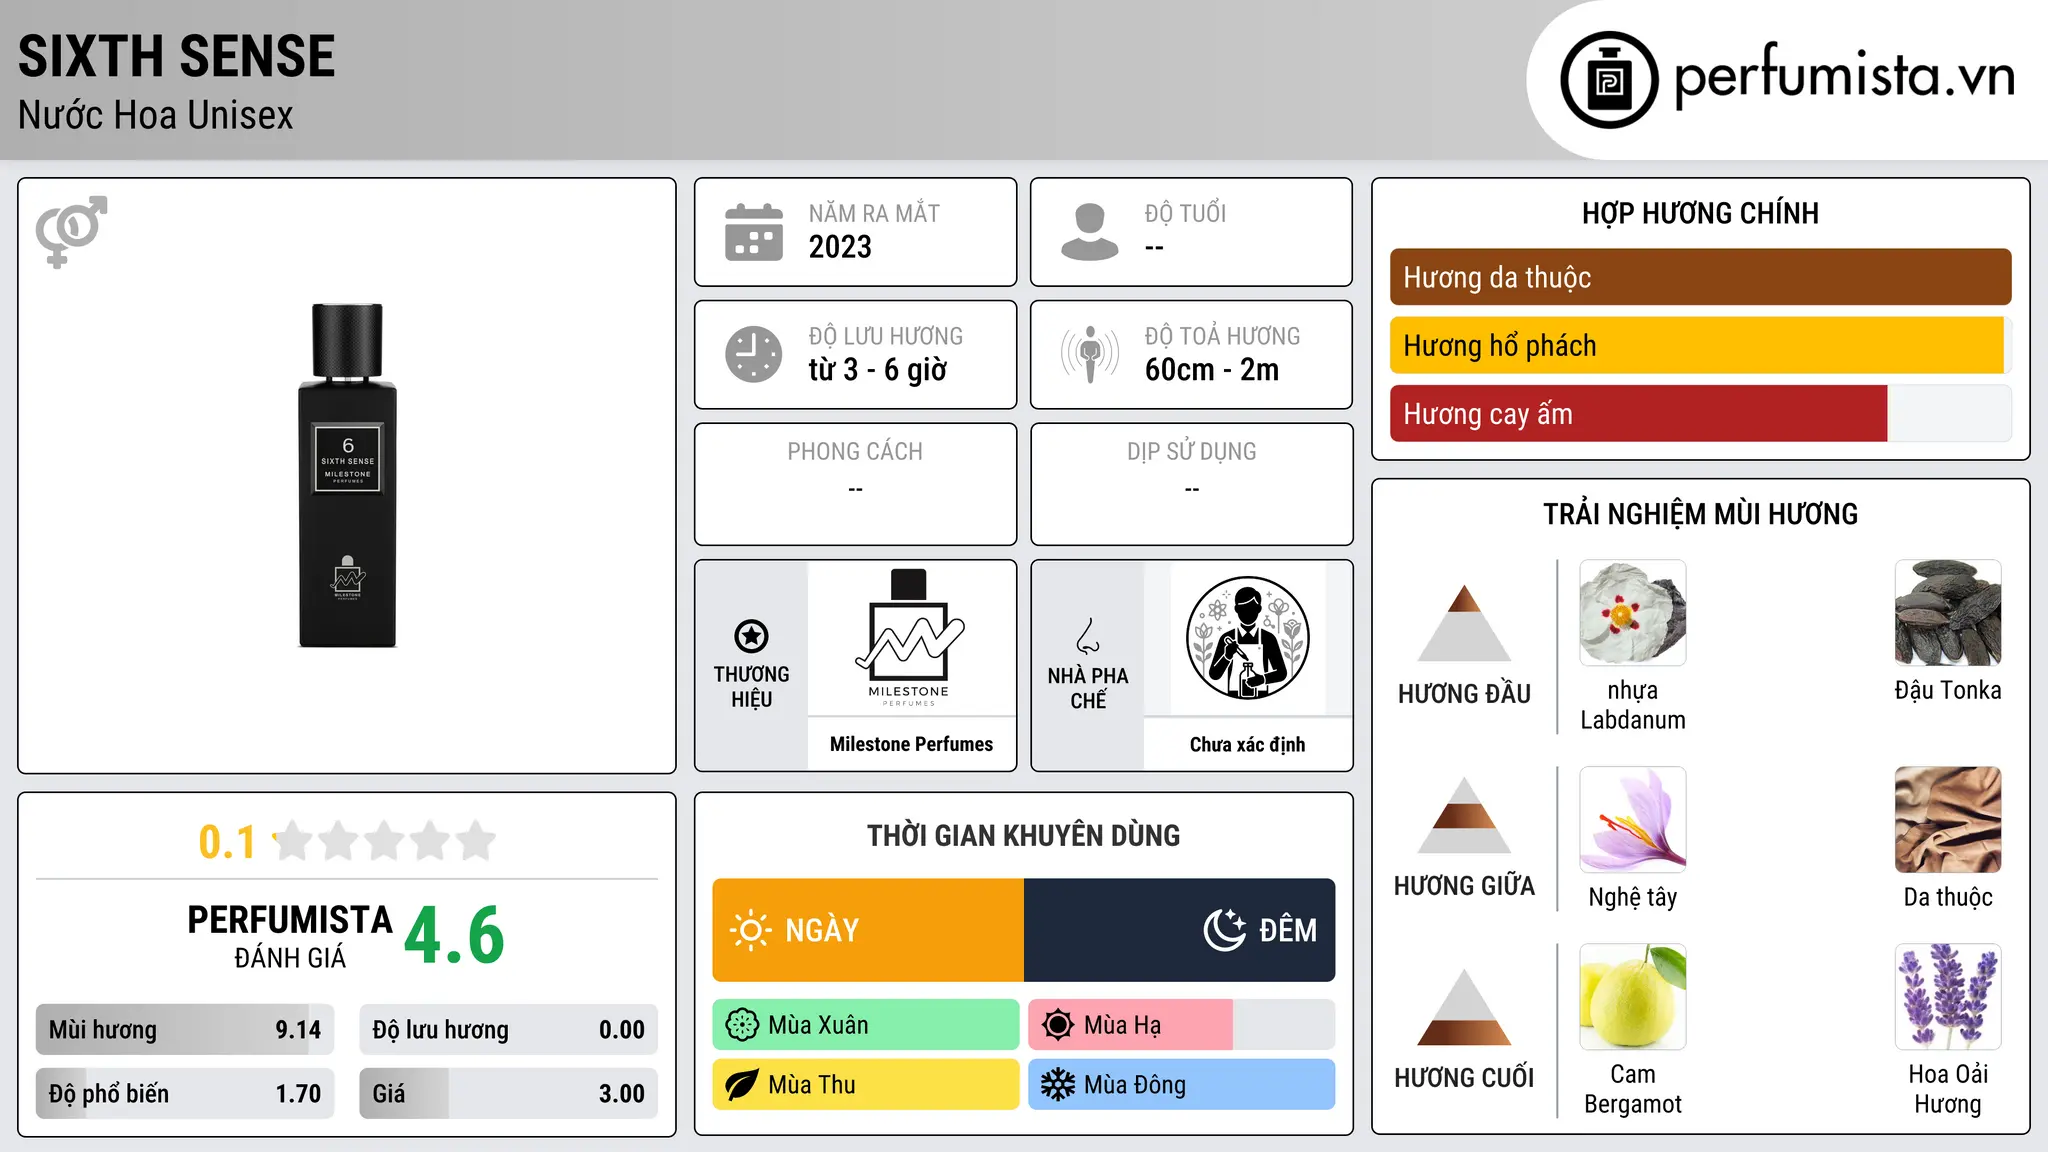Click the PERFUMISTA ĐÁNH GIÁ label
The height and width of the screenshot is (1152, 2048).
tap(290, 936)
